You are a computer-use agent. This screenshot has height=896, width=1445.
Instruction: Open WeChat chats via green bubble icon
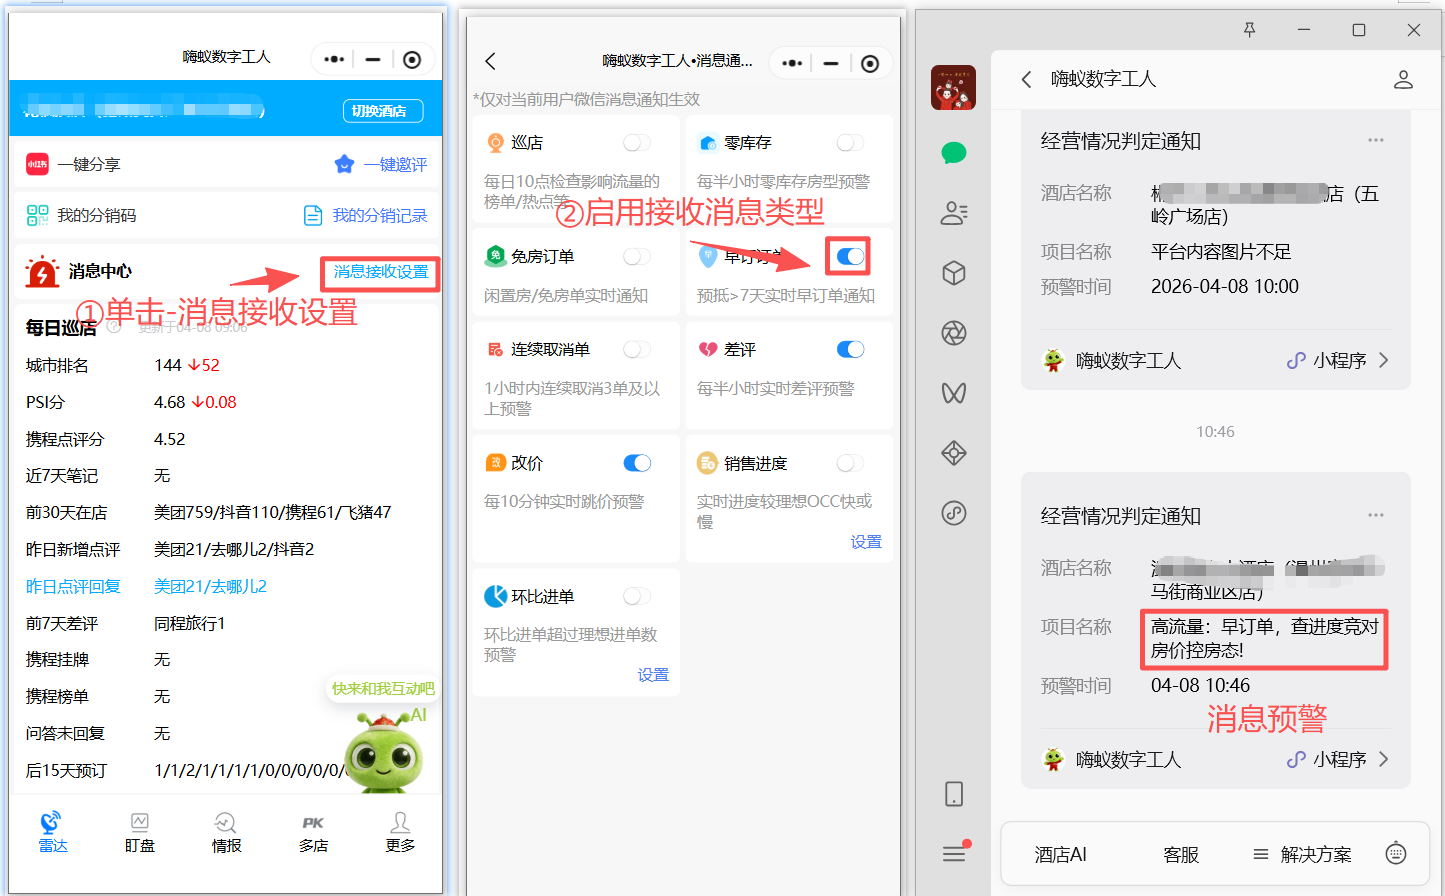pos(953,152)
